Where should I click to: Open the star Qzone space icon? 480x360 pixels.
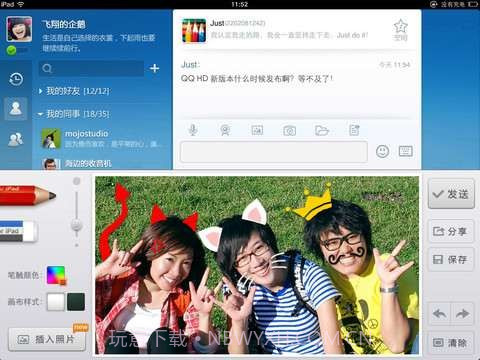[x=400, y=30]
